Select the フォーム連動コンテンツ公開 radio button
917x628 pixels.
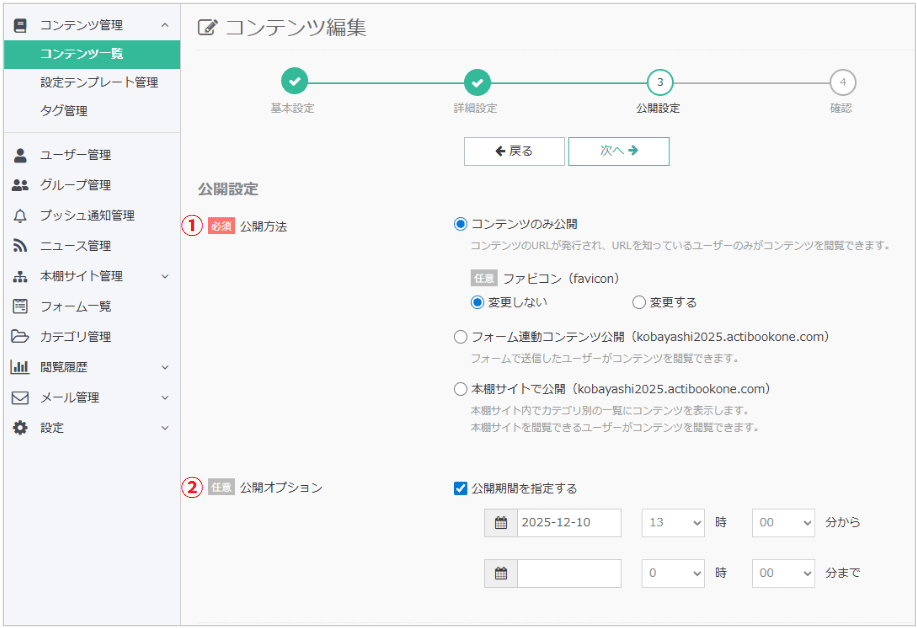pos(459,336)
